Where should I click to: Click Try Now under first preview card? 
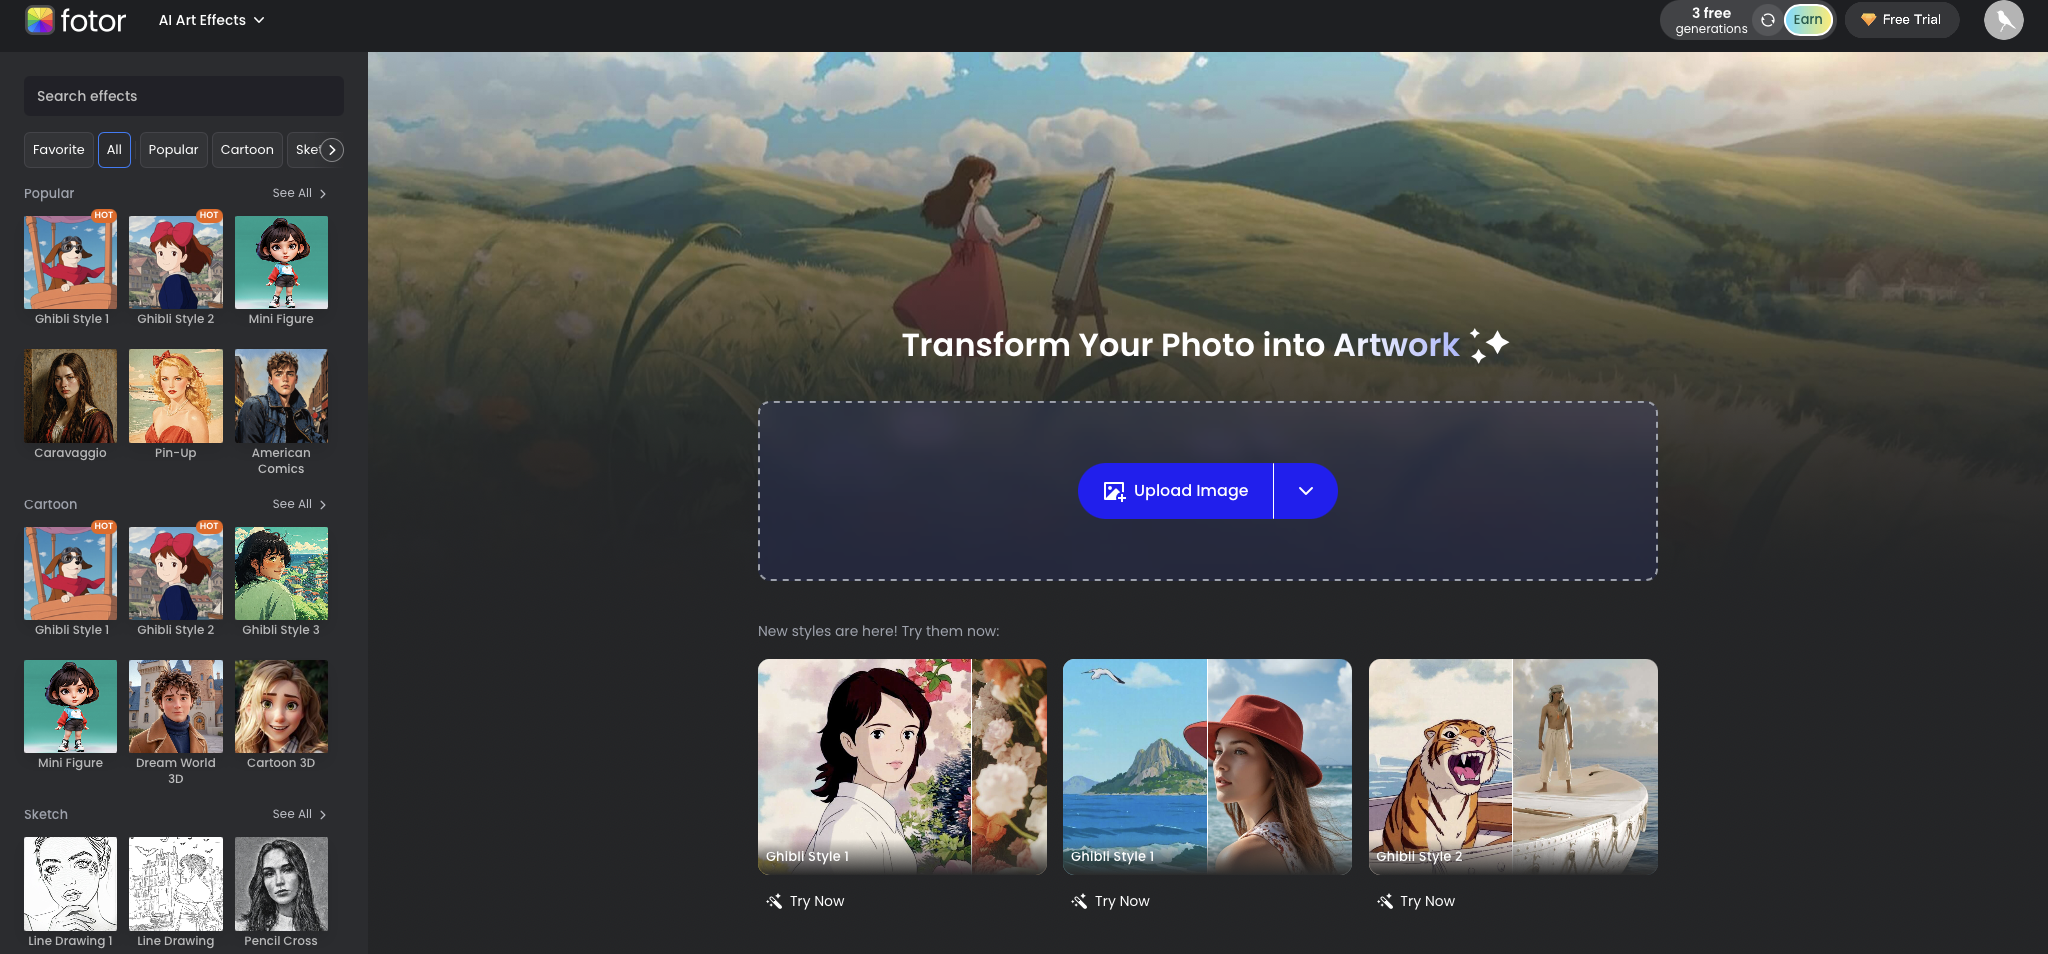coord(806,901)
